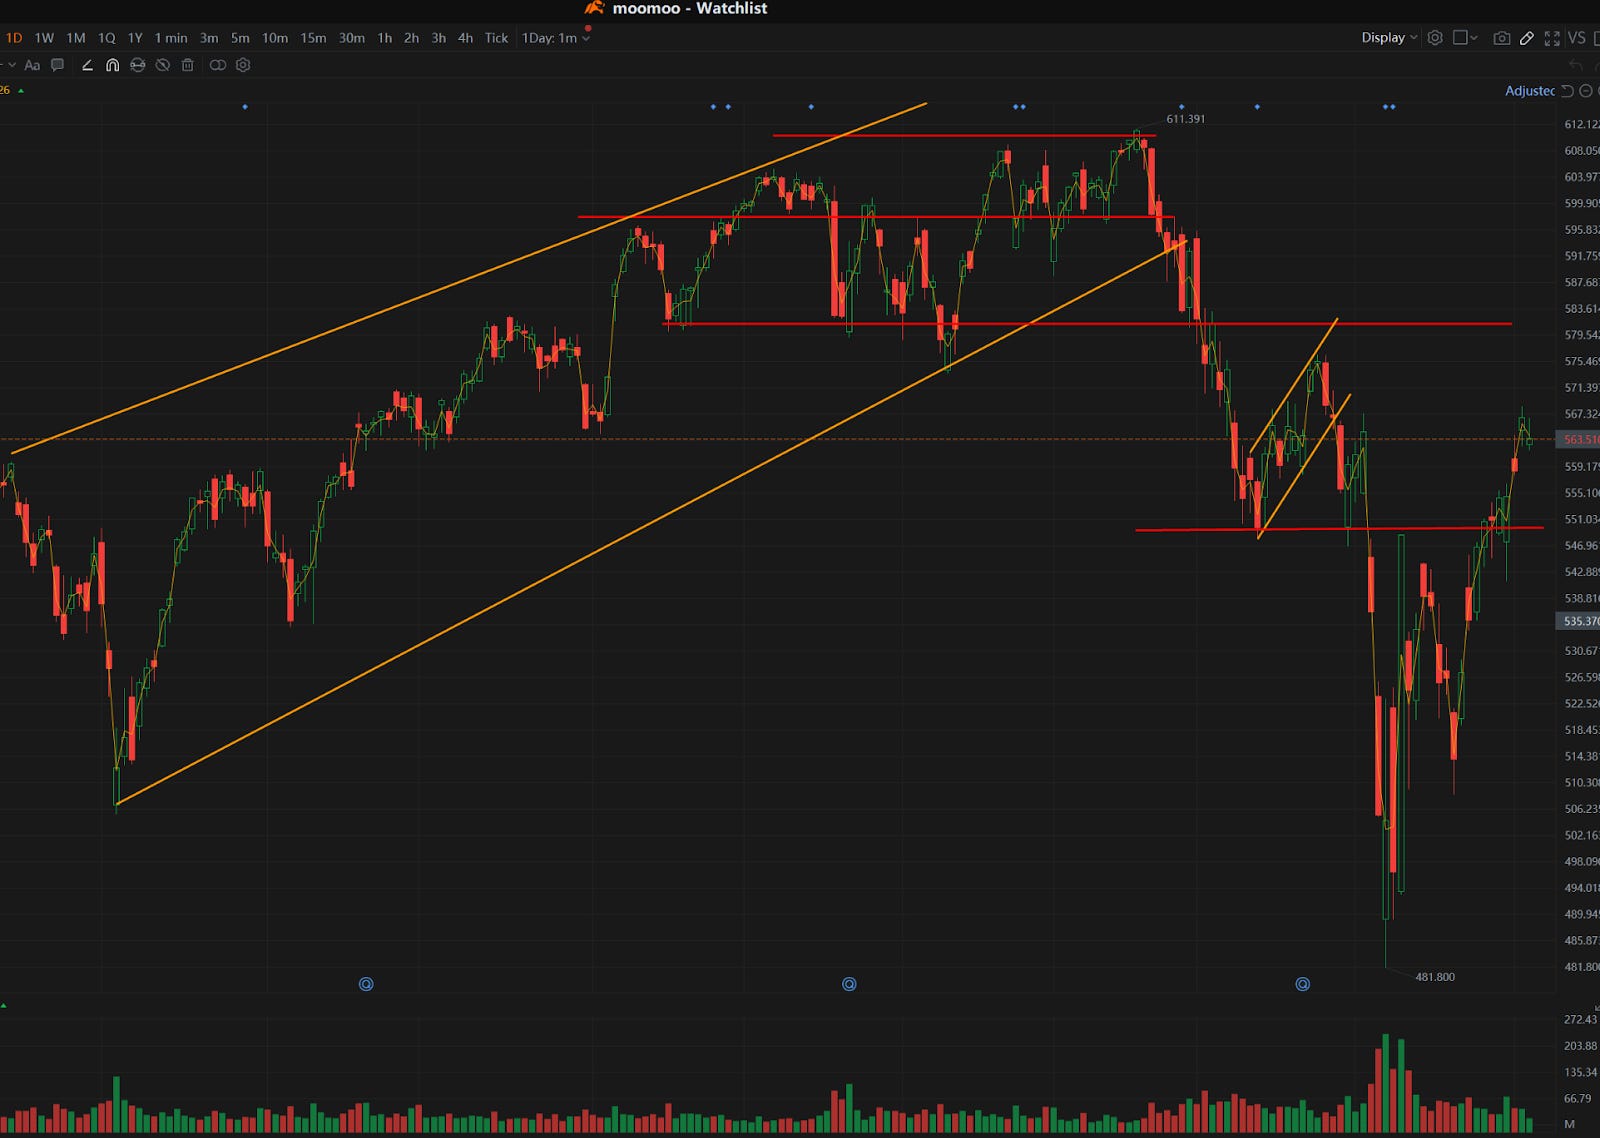The image size is (1600, 1138).
Task: Select the 1h interval
Action: click(x=385, y=38)
